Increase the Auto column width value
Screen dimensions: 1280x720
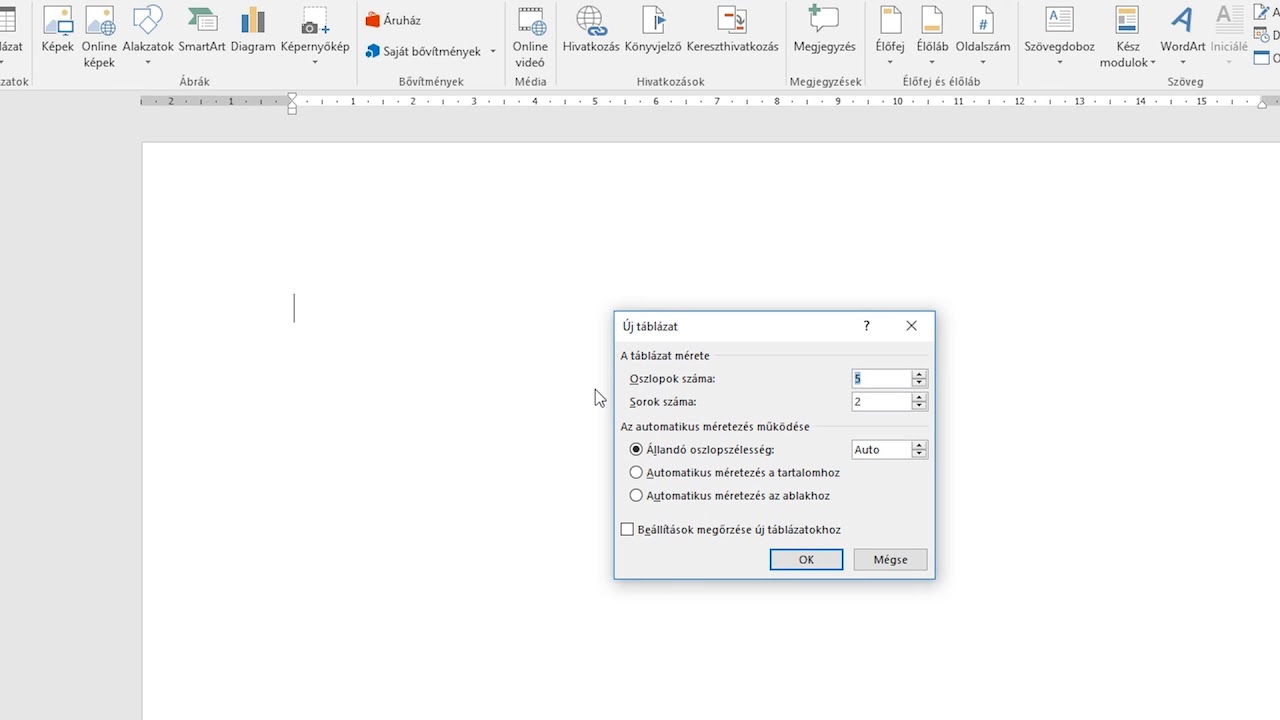(920, 445)
